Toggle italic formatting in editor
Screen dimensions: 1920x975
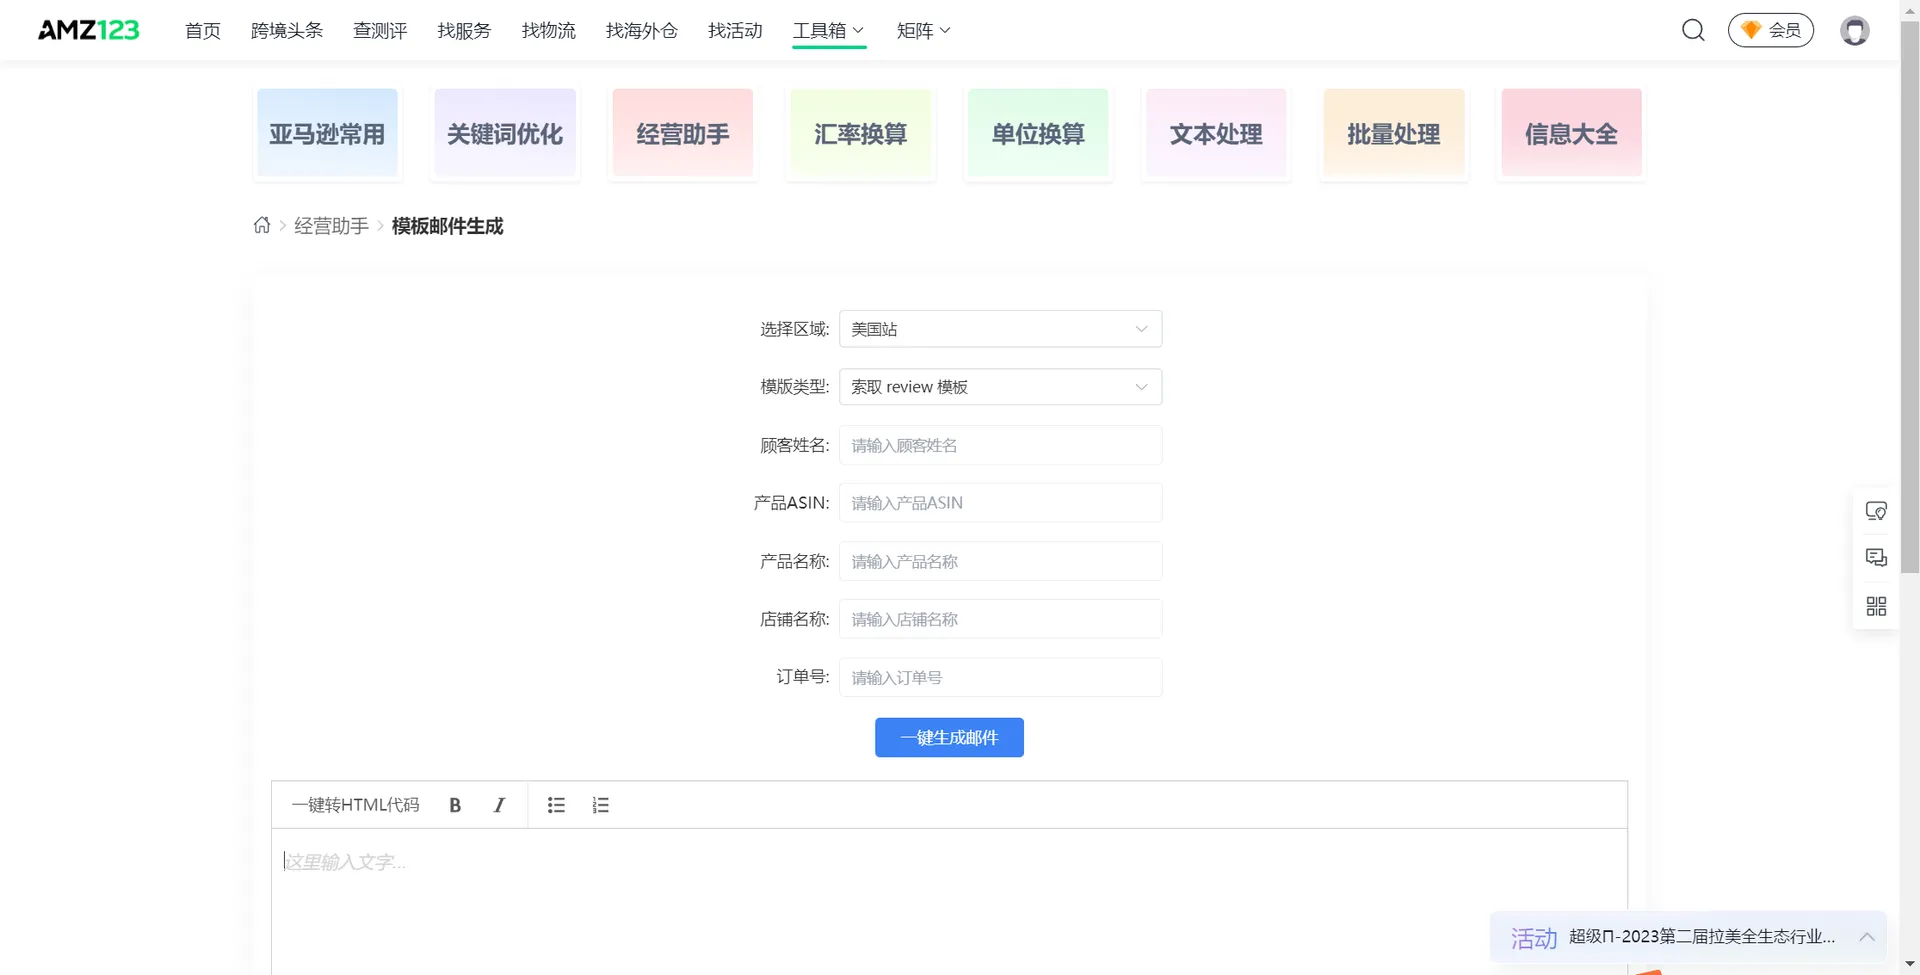click(x=499, y=805)
